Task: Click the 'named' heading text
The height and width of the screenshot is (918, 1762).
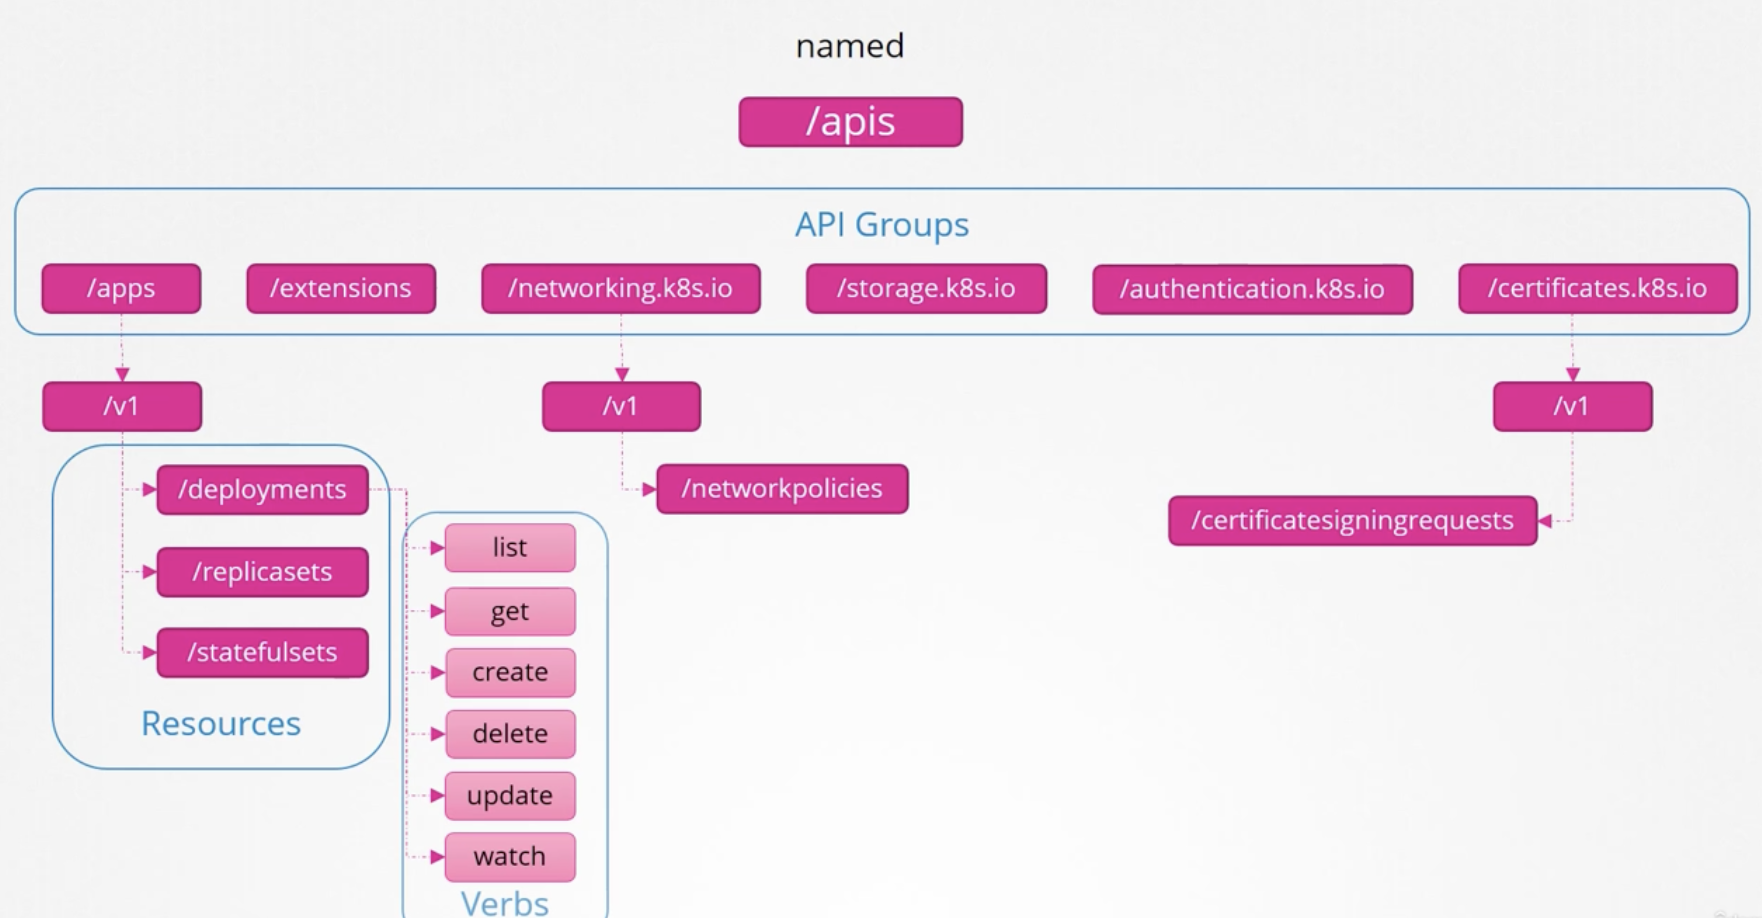Action: pos(850,46)
